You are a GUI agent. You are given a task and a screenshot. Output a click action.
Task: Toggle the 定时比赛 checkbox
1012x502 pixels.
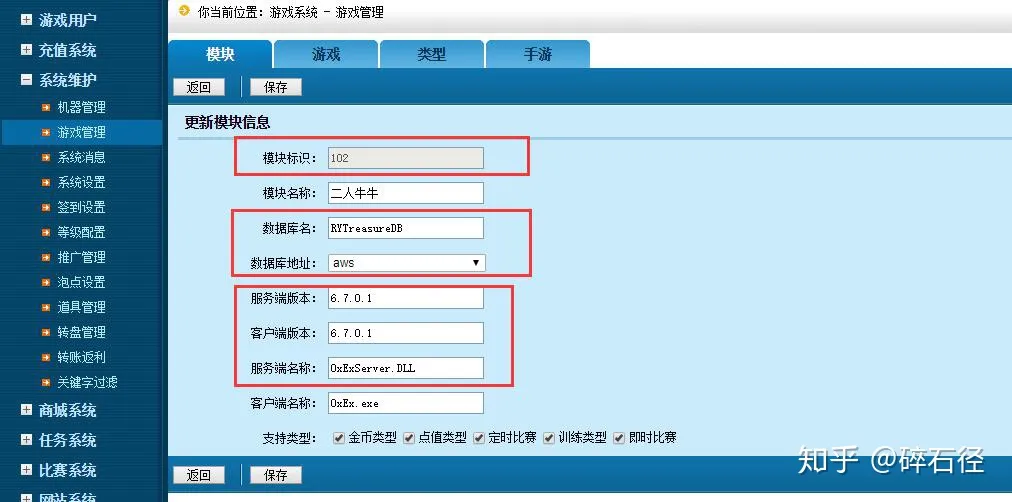point(479,438)
